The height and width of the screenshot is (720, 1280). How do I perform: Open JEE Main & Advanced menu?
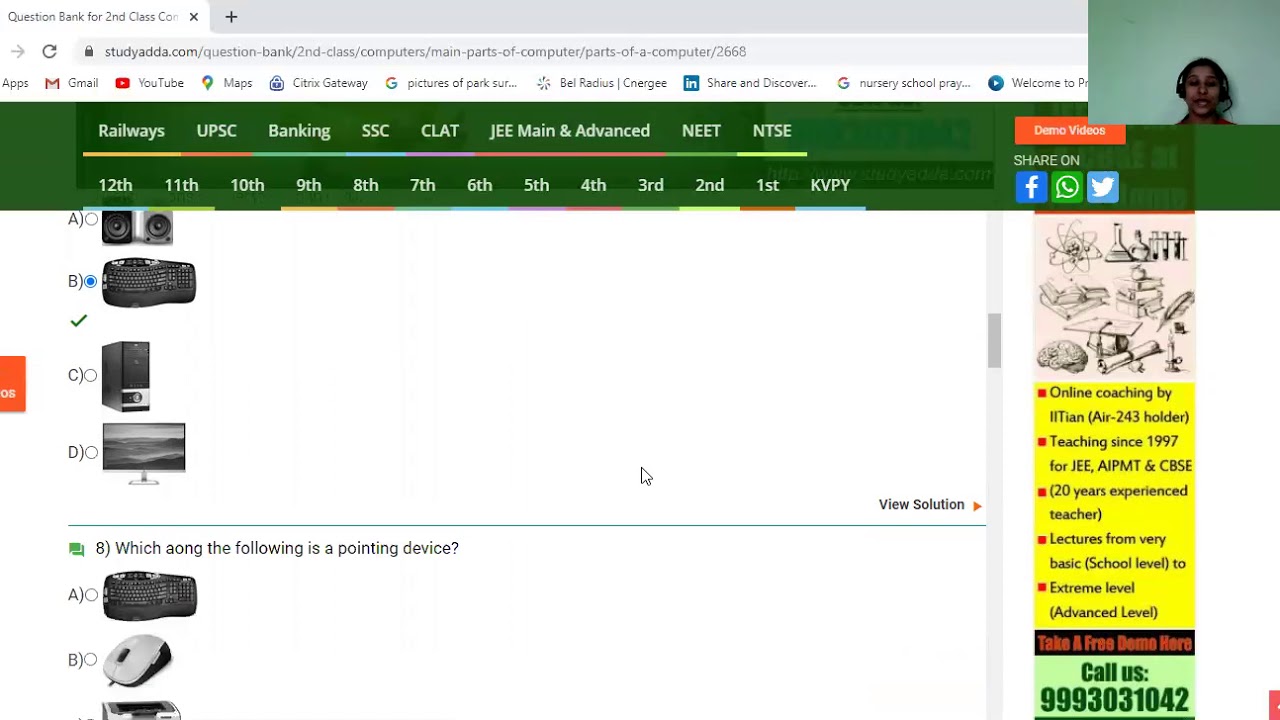[x=570, y=131]
